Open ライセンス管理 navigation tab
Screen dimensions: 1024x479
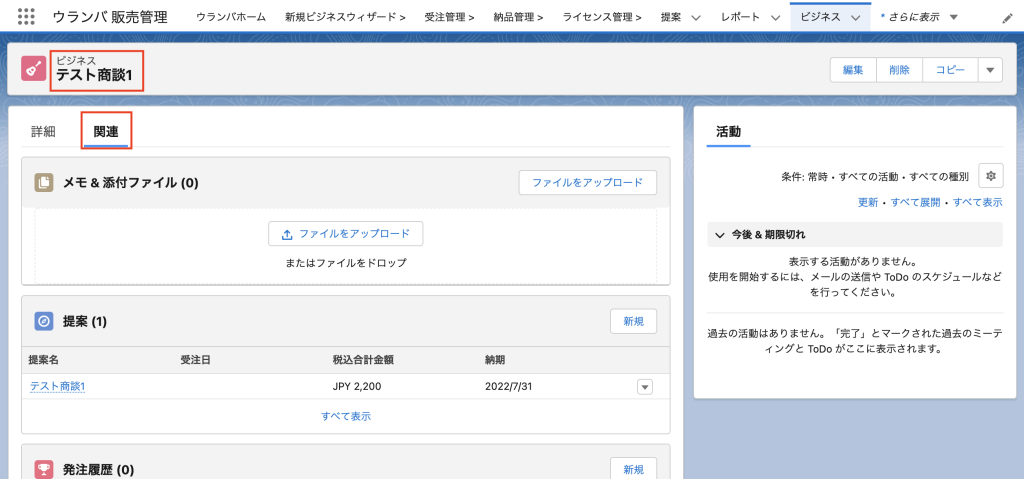pyautogui.click(x=601, y=18)
